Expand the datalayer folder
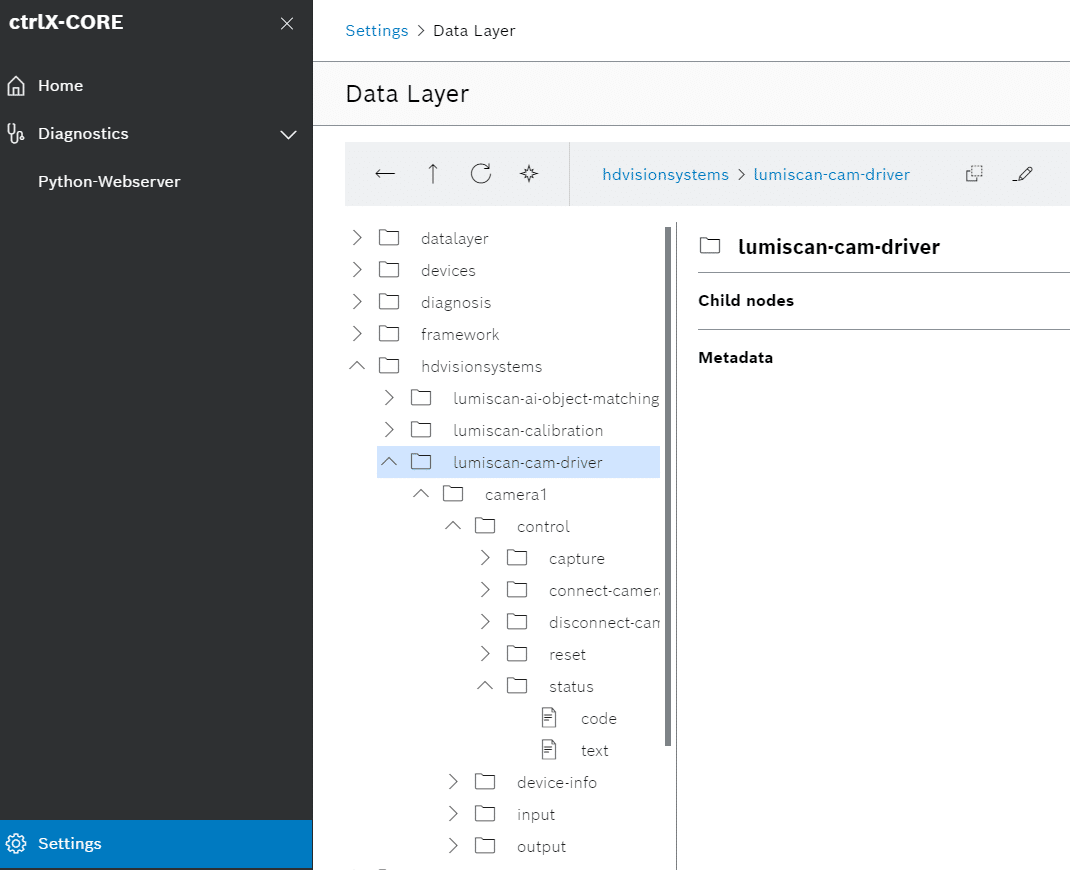1070x870 pixels. pos(357,239)
